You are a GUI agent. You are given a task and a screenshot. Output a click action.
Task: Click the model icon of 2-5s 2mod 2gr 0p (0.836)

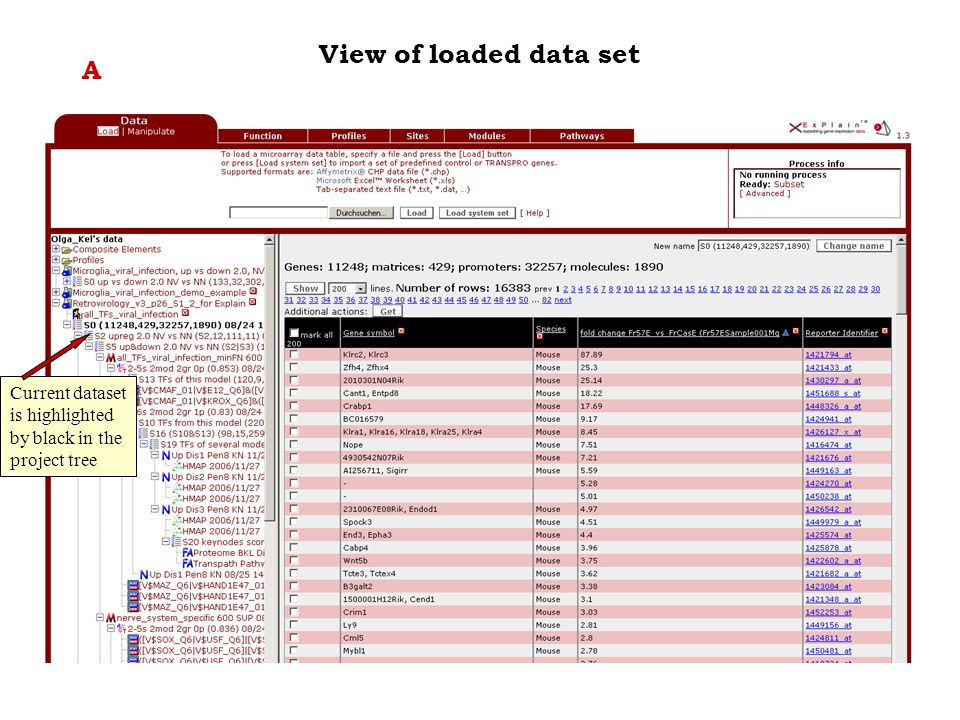pos(121,629)
